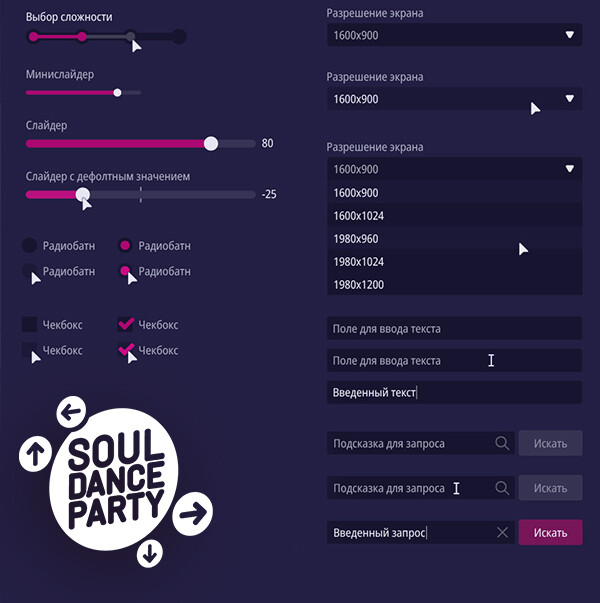Clear the entered query with the X icon
600x603 pixels.
click(502, 533)
